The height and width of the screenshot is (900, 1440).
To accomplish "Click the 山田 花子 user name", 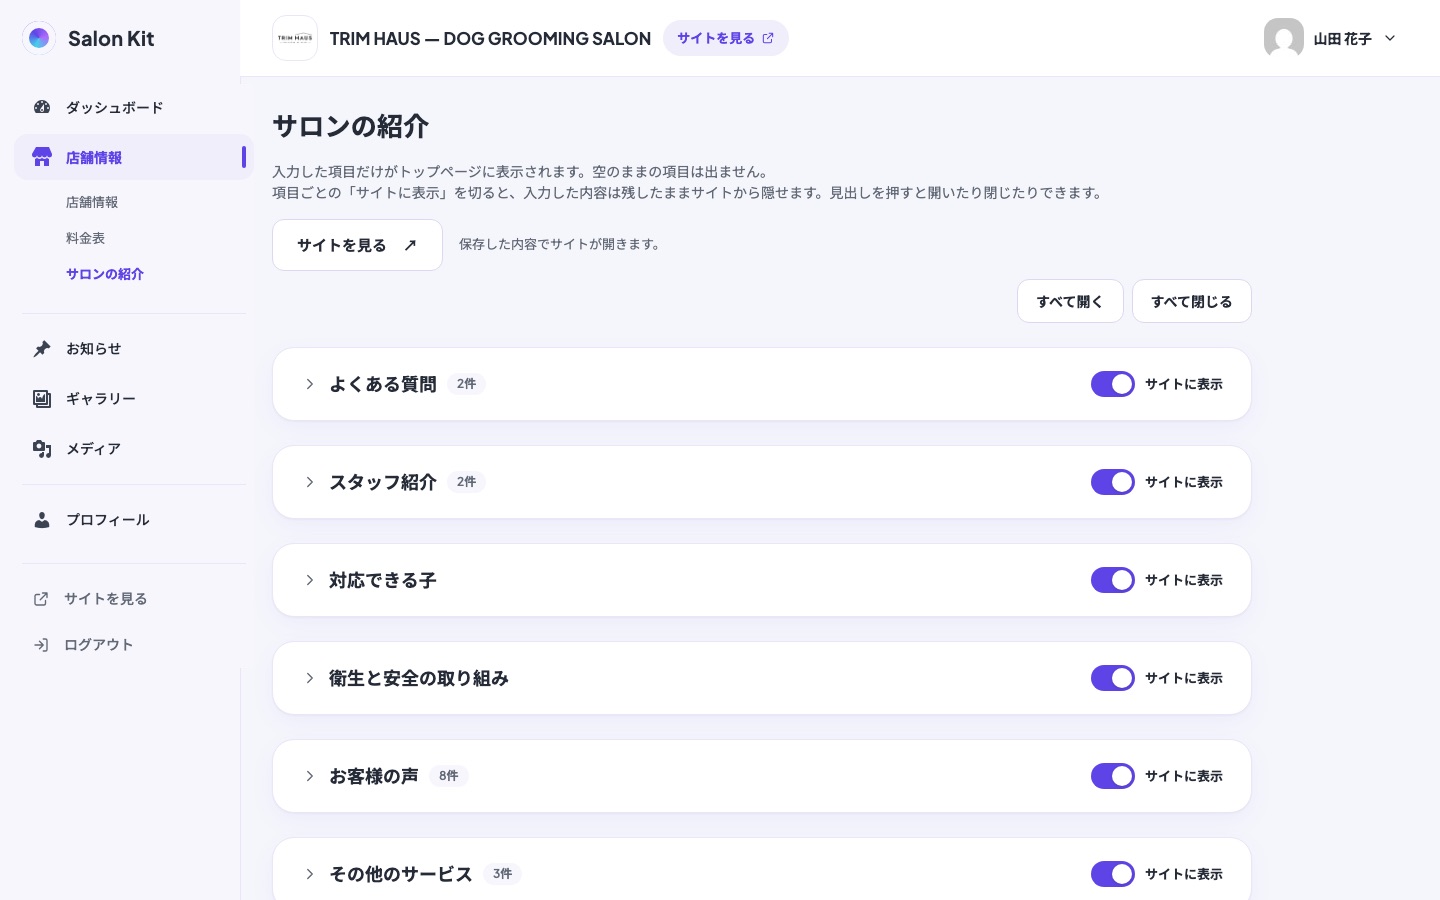I will coord(1342,39).
